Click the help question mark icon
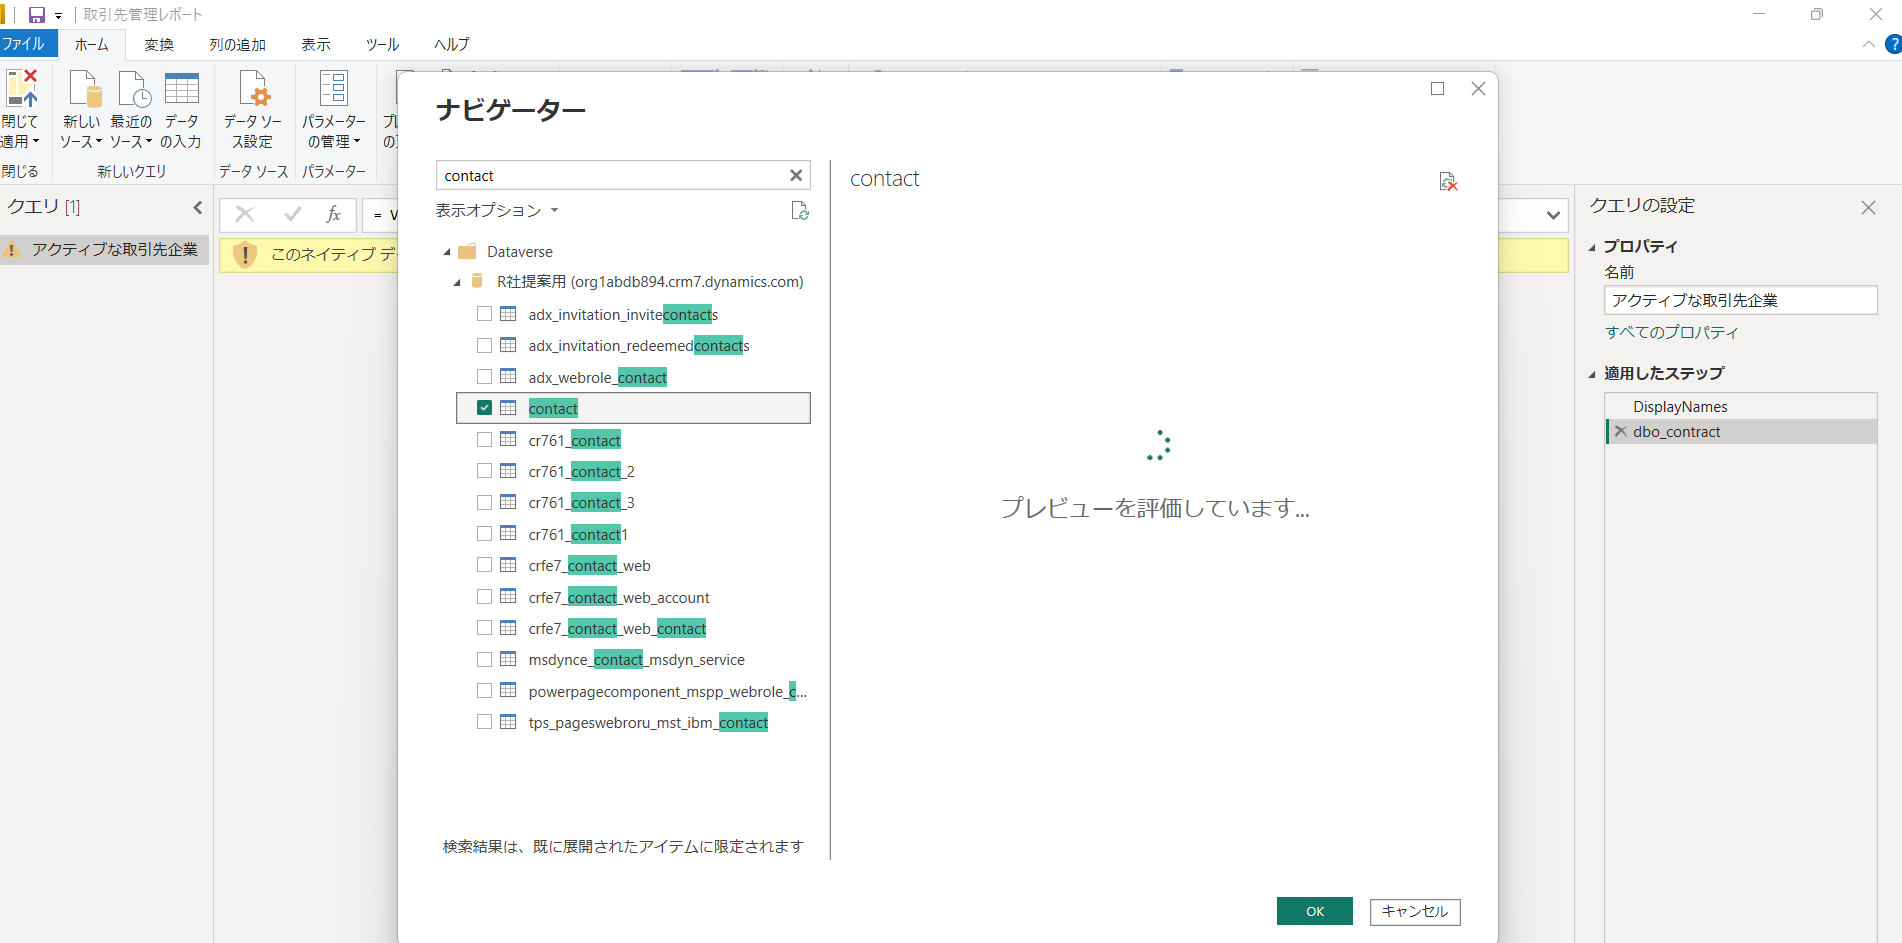This screenshot has width=1902, height=943. [x=1893, y=44]
